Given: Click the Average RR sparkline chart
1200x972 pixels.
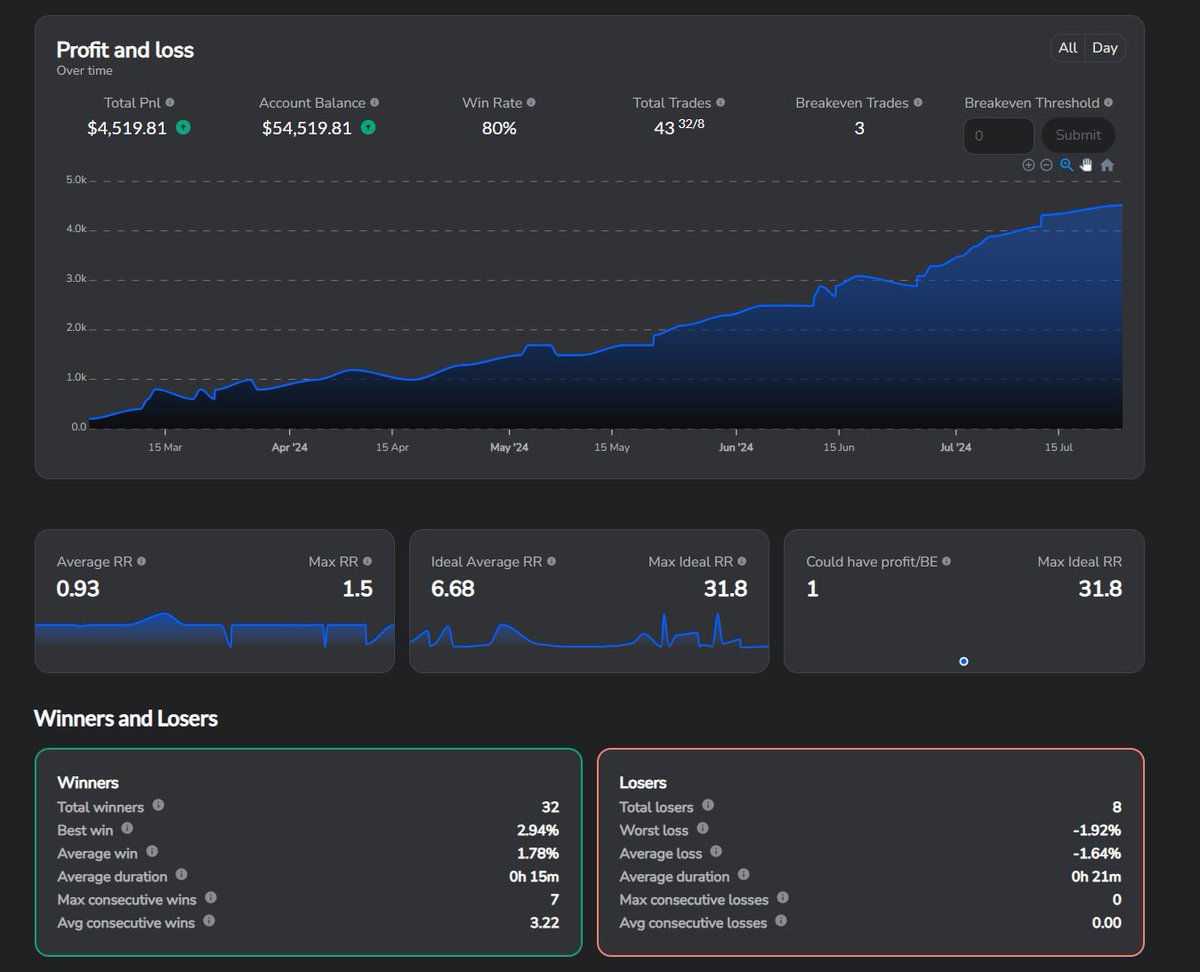Looking at the screenshot, I should coord(215,633).
